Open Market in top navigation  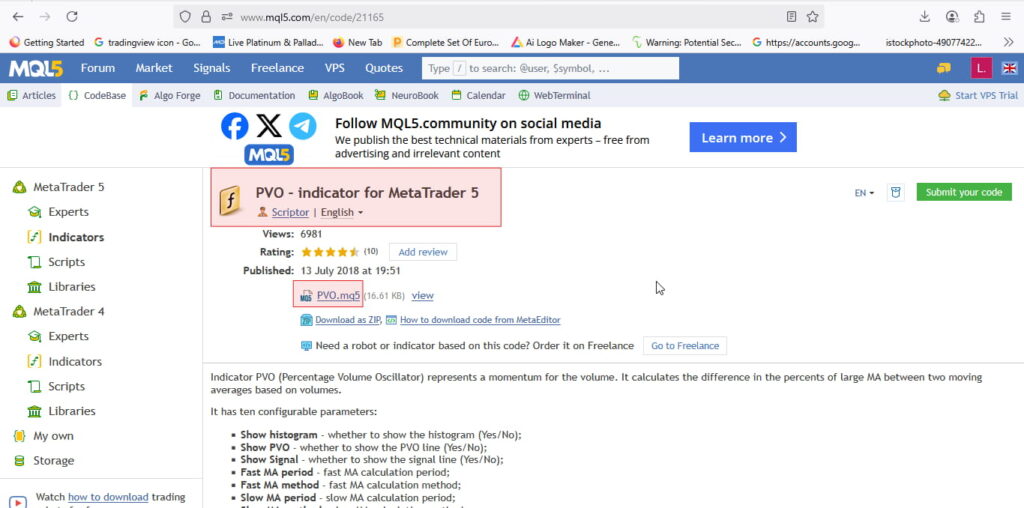(154, 68)
